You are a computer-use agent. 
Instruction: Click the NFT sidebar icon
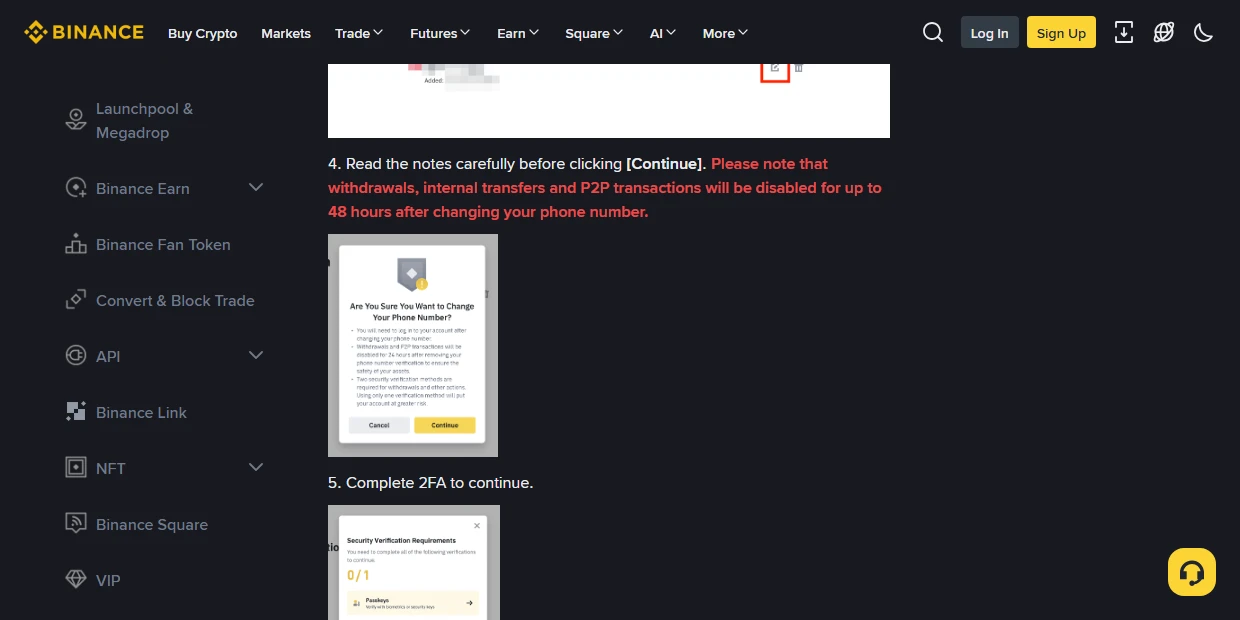[x=76, y=468]
